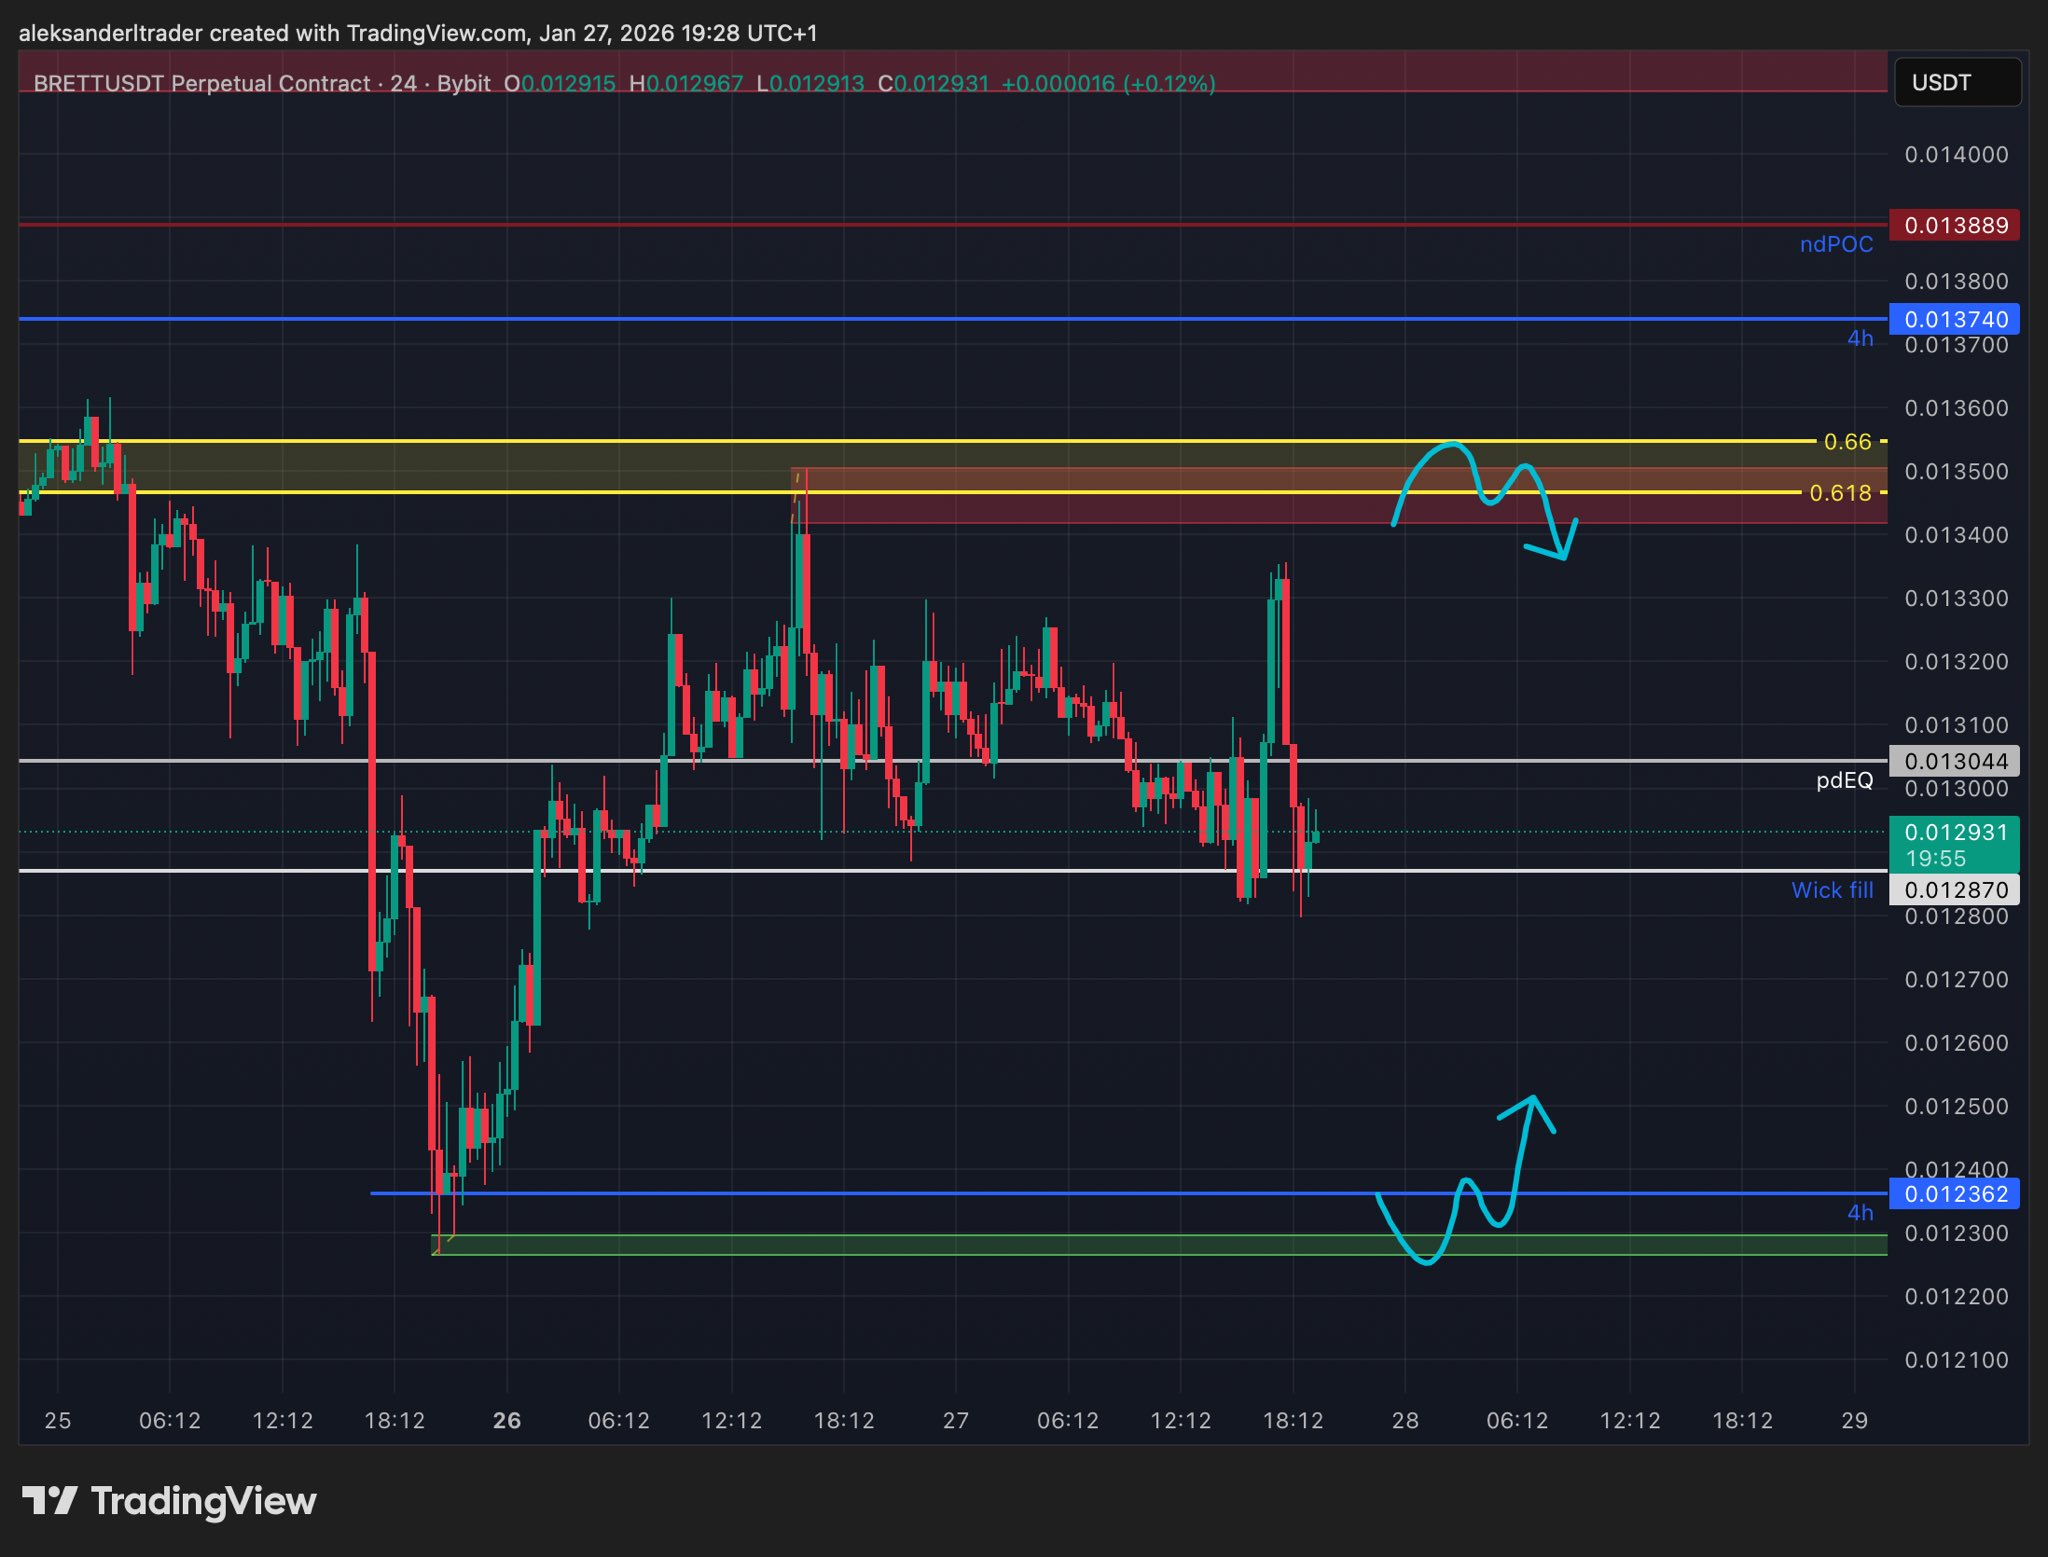Select the green demand zone rectangle
The image size is (2048, 1557).
coord(1000,1245)
